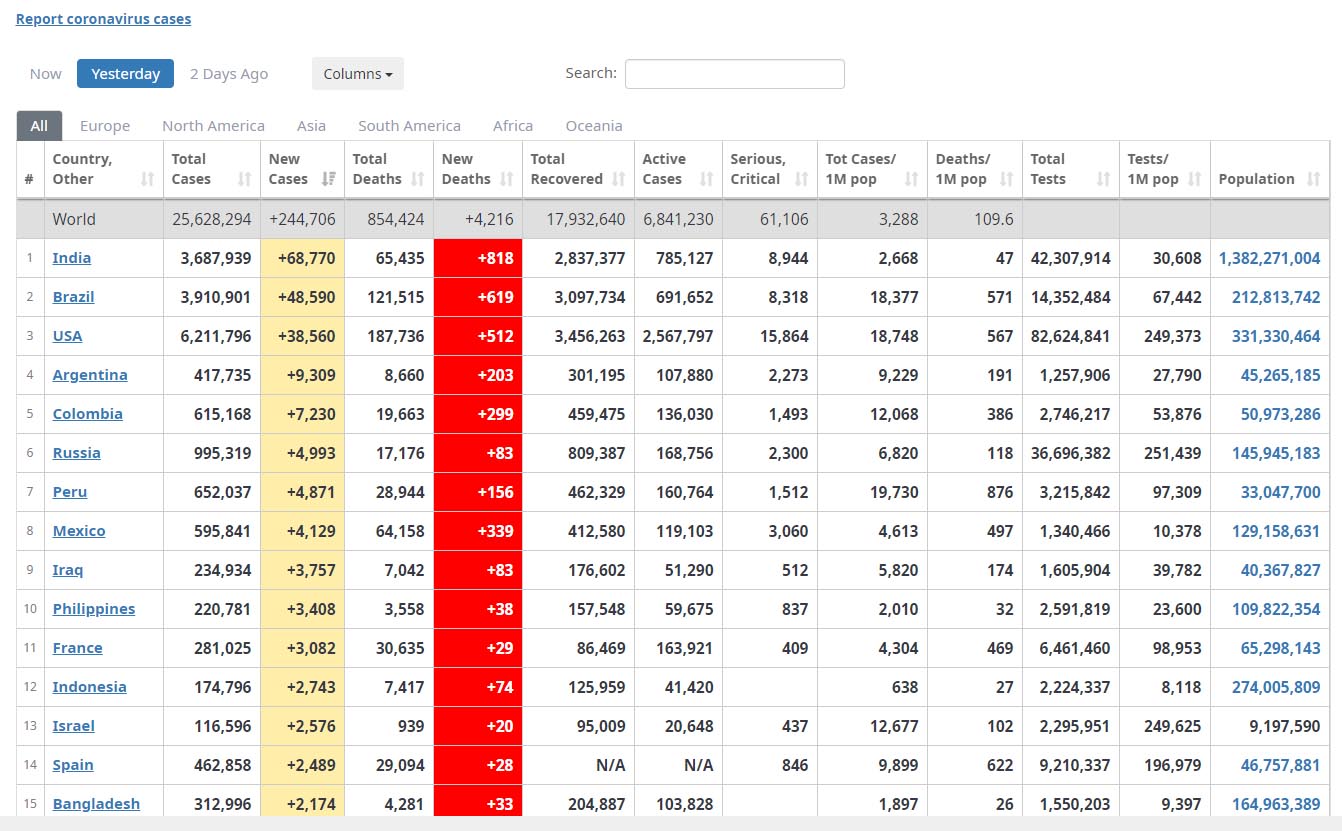
Task: Click Colombia new deaths cell +299
Action: [x=478, y=414]
